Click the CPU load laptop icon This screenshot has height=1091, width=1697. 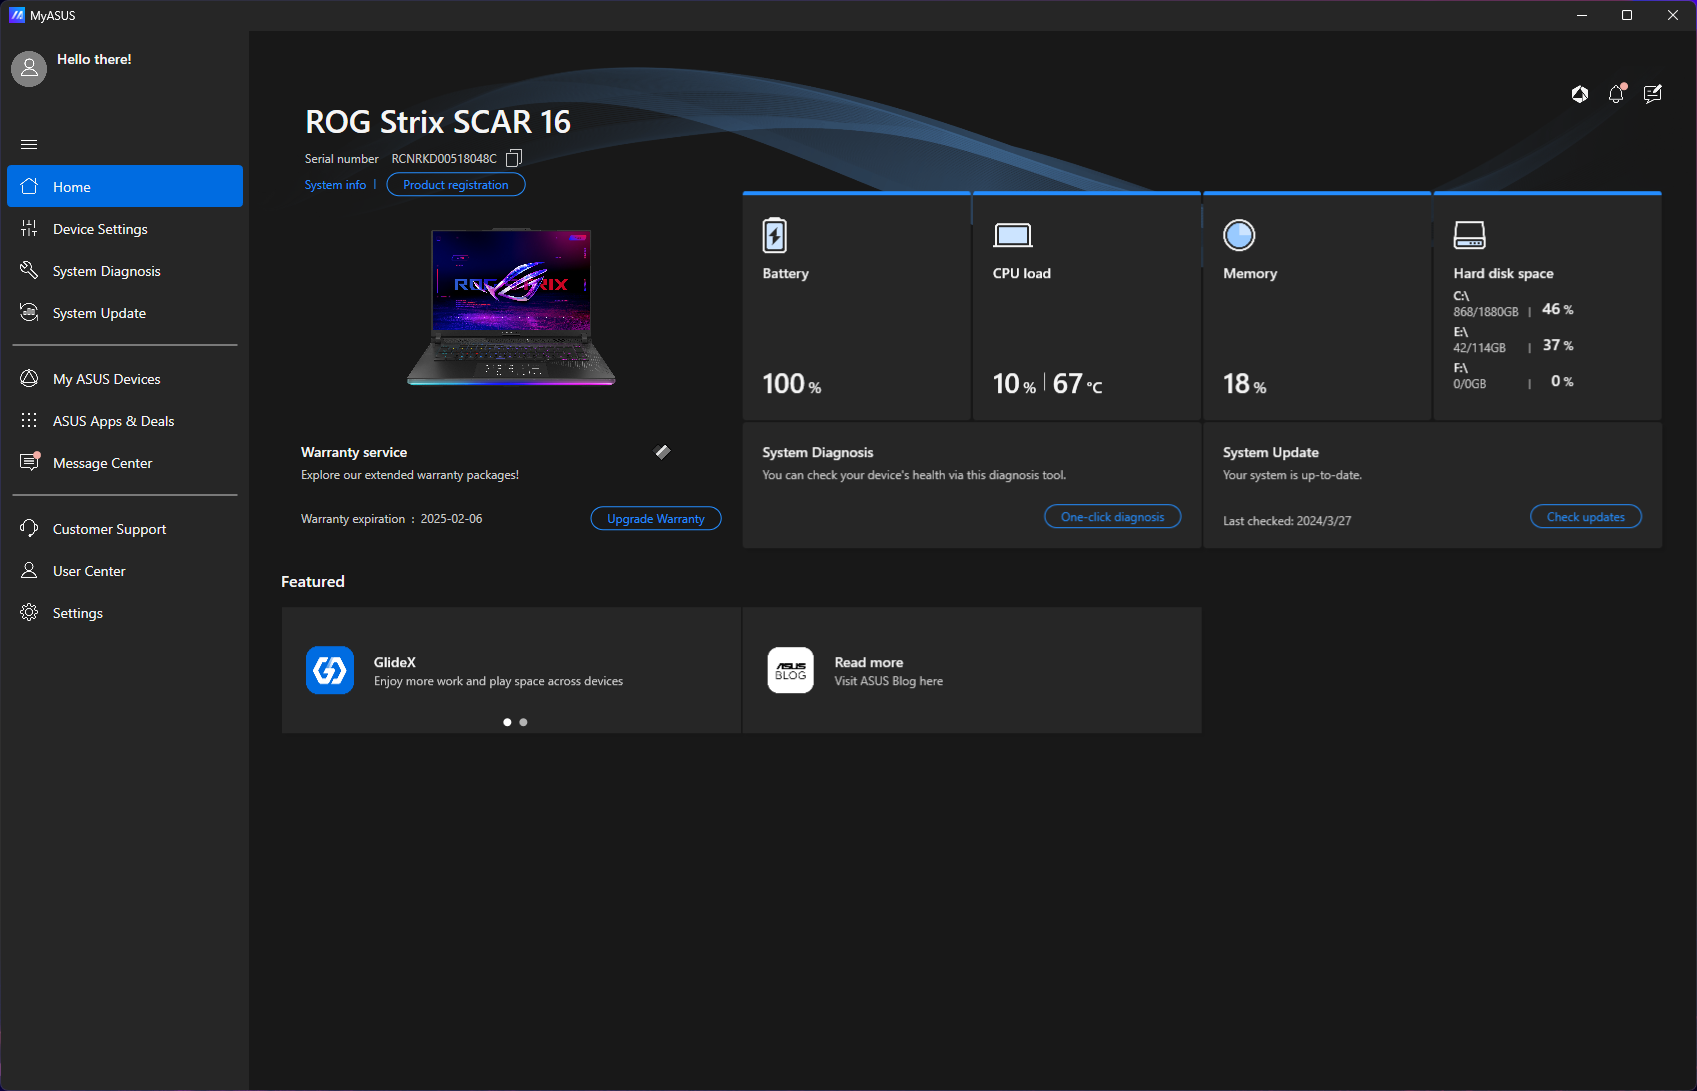[1013, 235]
